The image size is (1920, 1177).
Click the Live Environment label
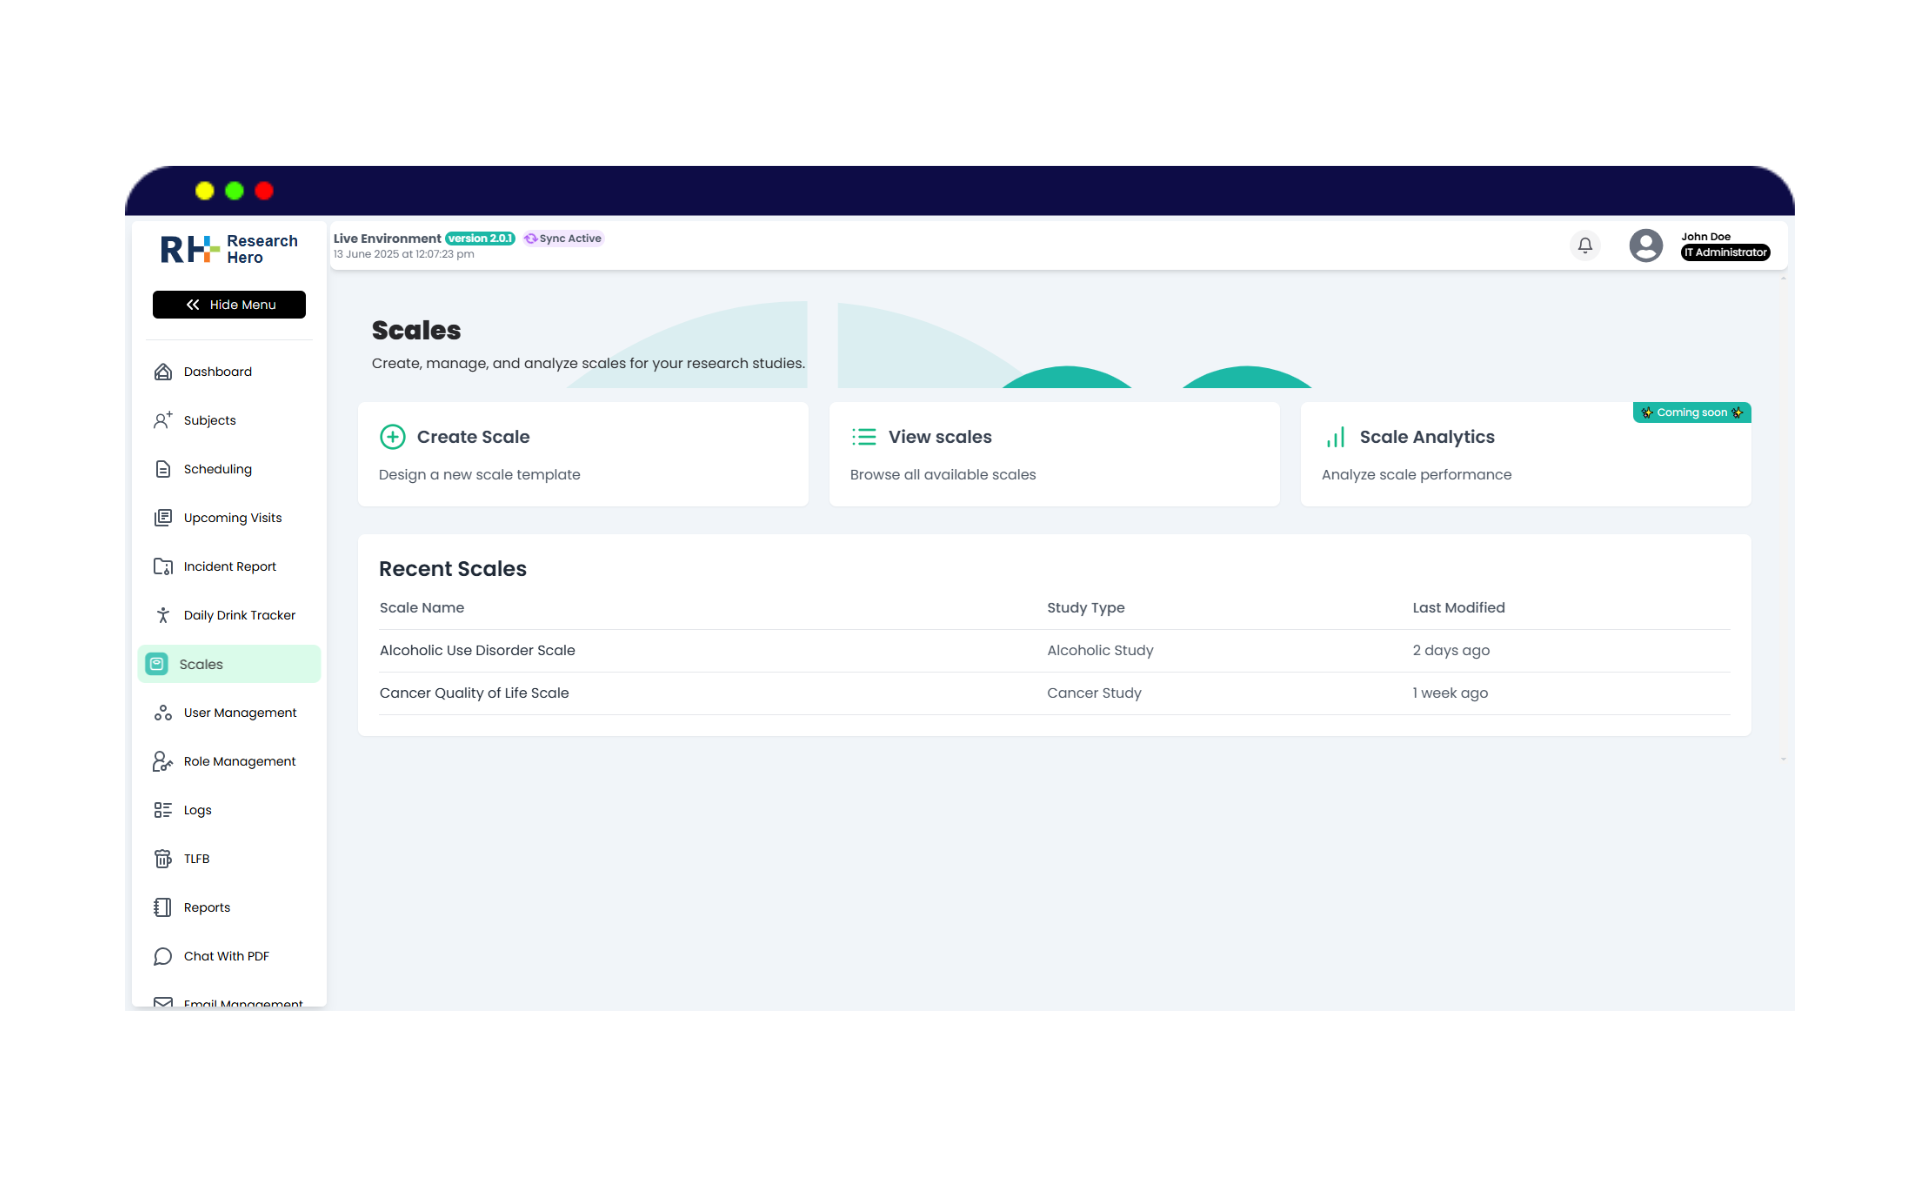(387, 238)
